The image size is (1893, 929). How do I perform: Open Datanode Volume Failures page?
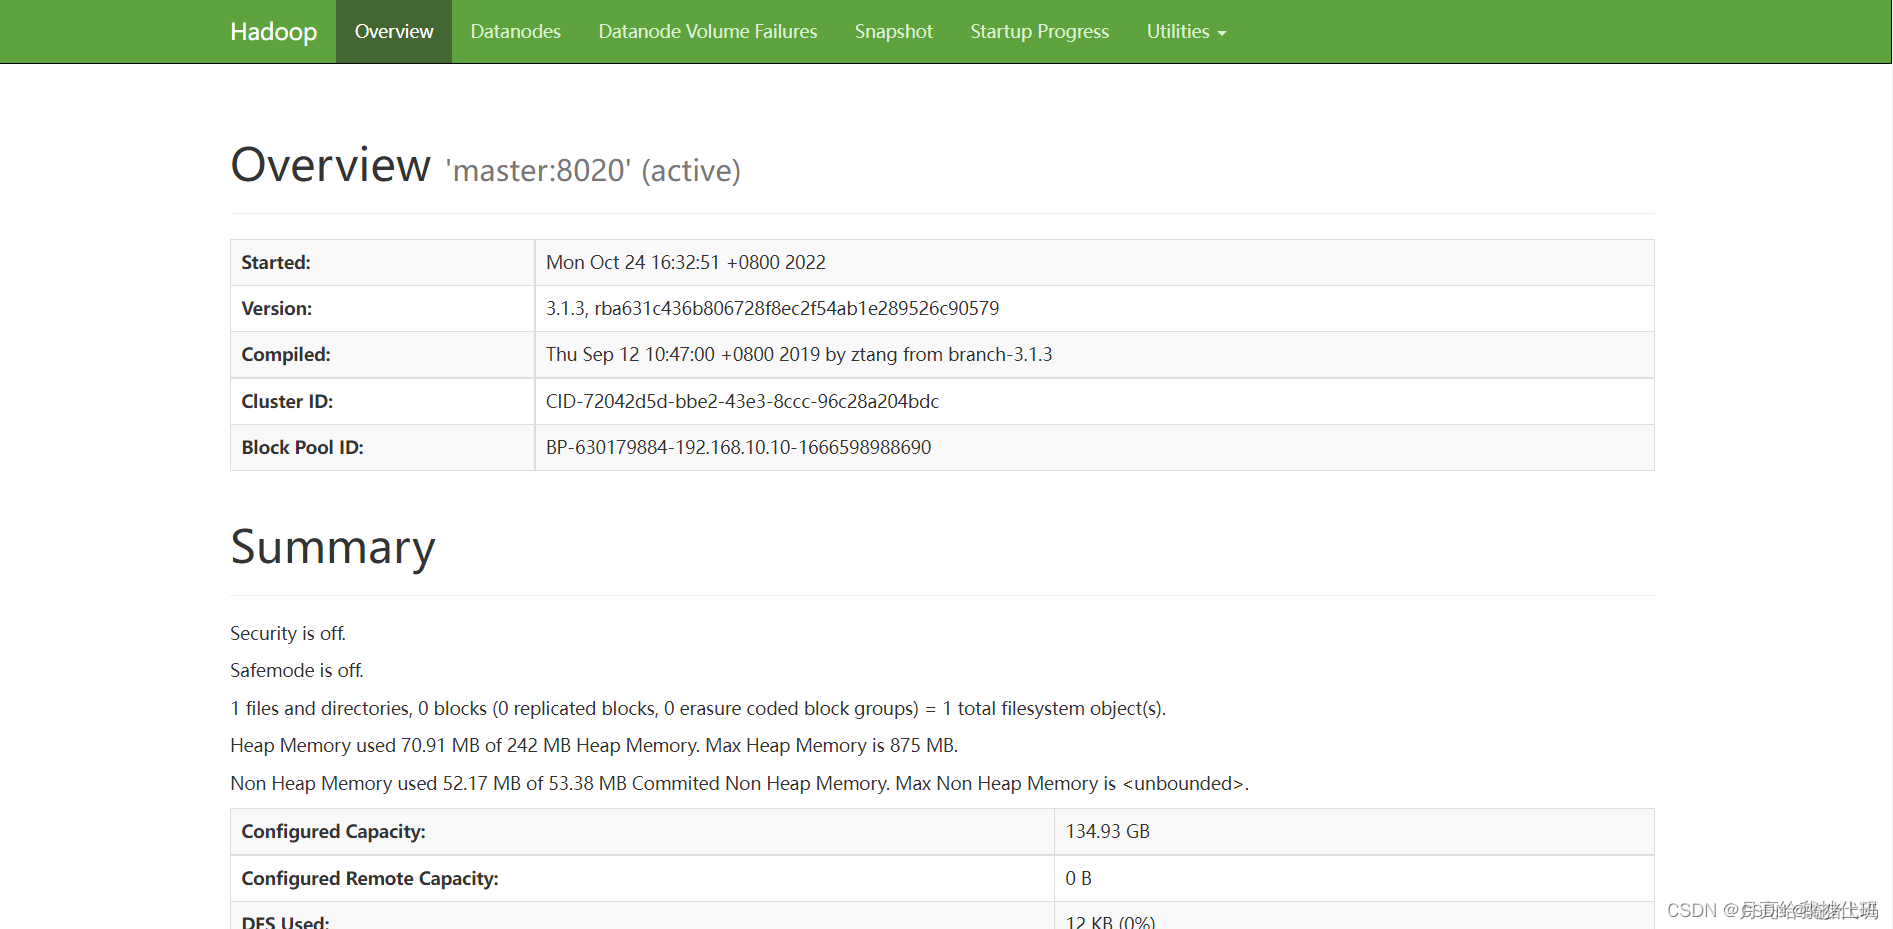(x=707, y=32)
